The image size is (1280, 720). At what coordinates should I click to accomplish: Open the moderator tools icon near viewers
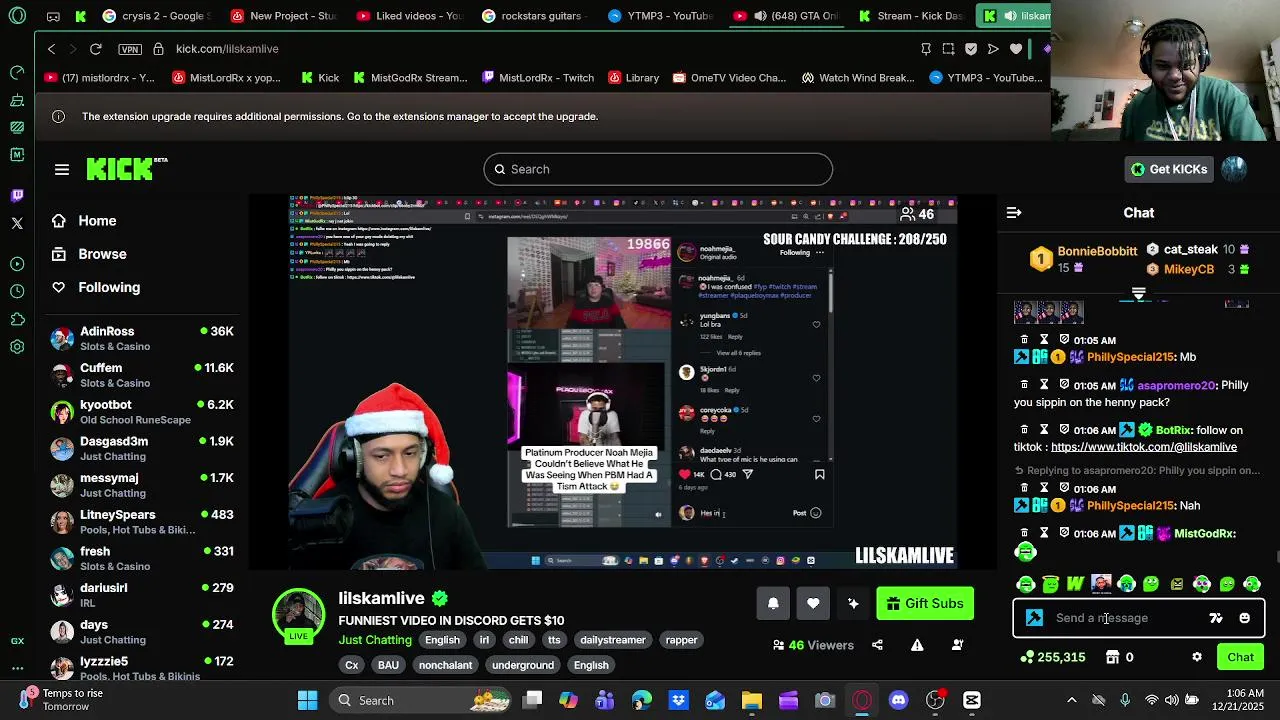(957, 645)
